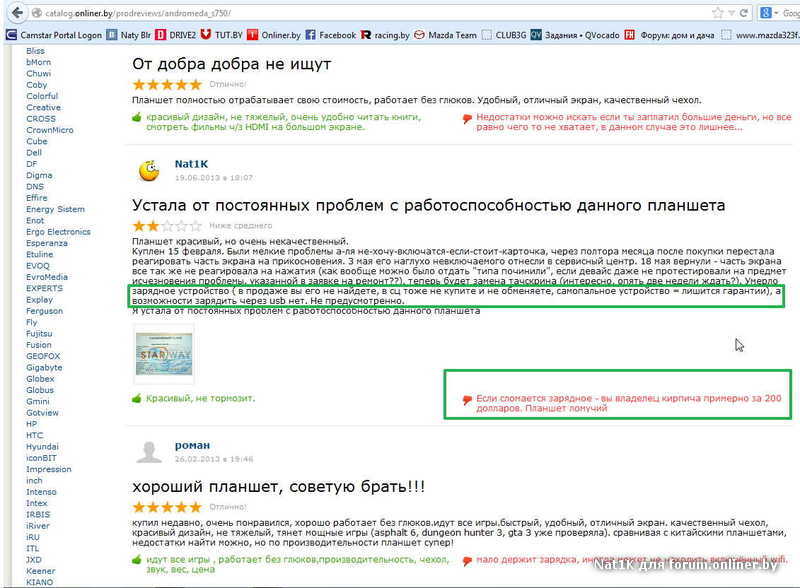Pick the Gmini brand link

point(38,401)
